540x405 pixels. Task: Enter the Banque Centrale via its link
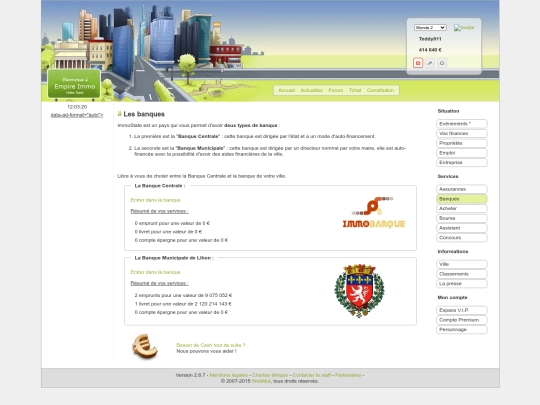tap(155, 200)
